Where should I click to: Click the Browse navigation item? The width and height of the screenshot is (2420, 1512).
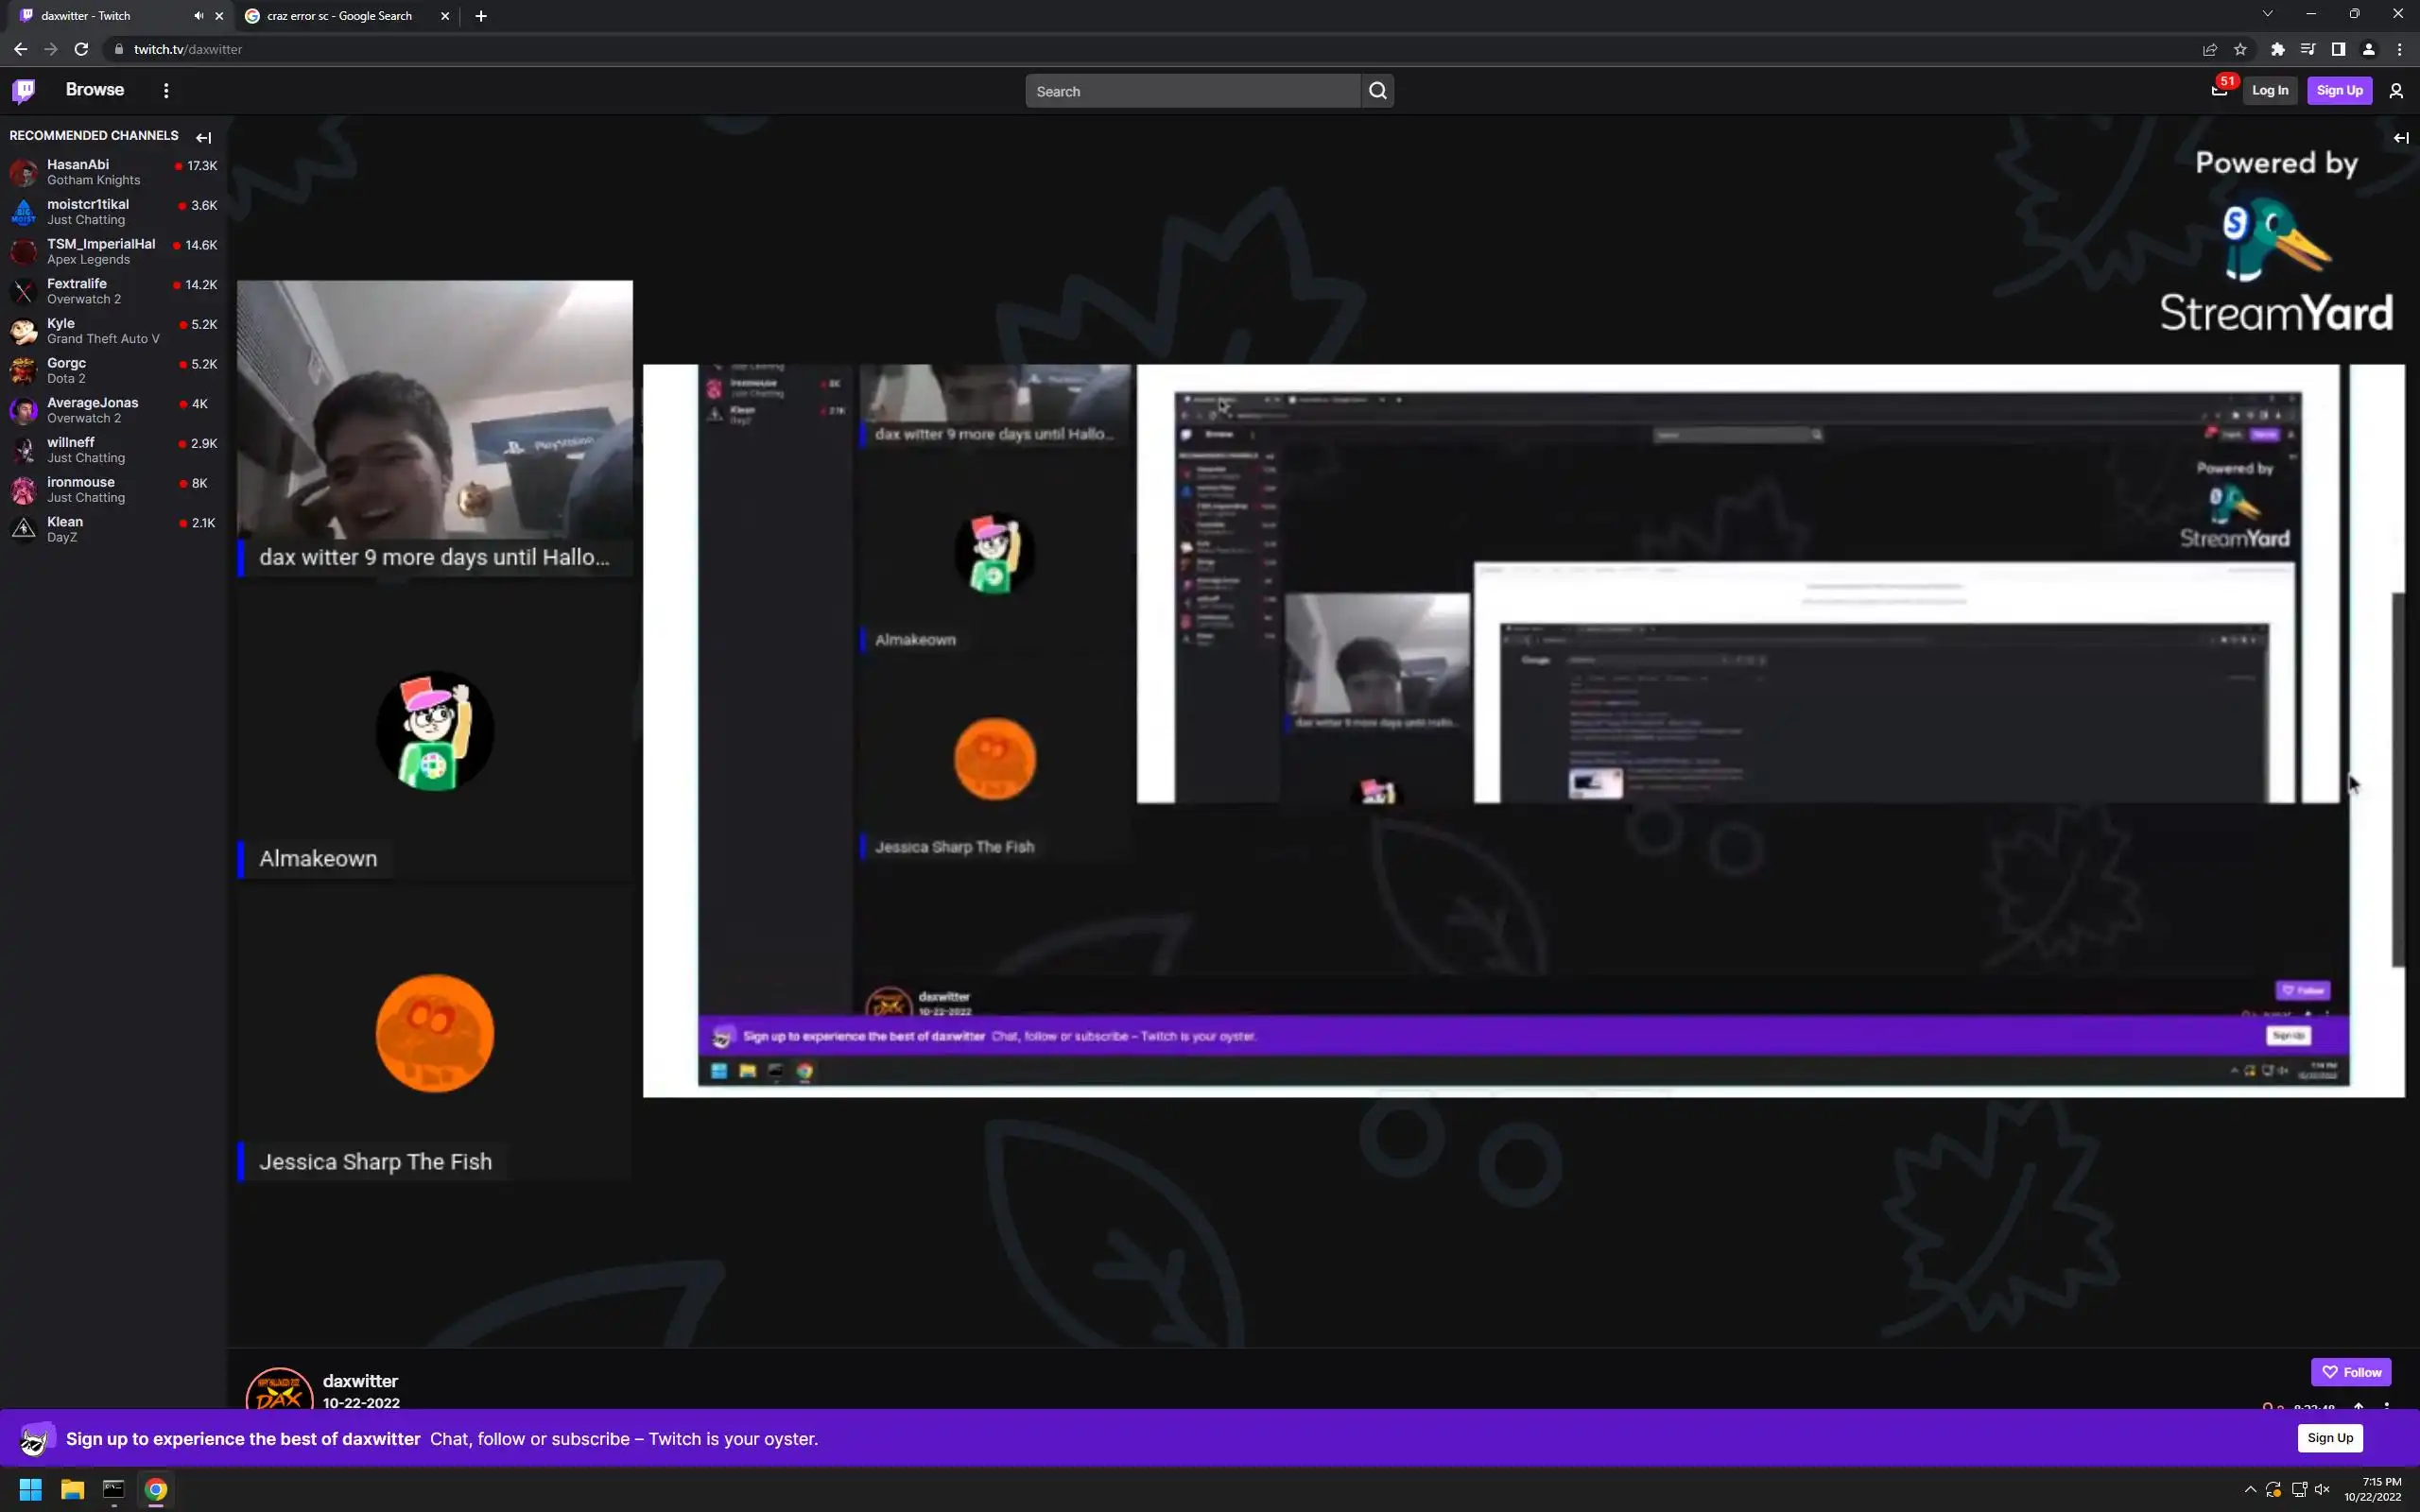(95, 90)
